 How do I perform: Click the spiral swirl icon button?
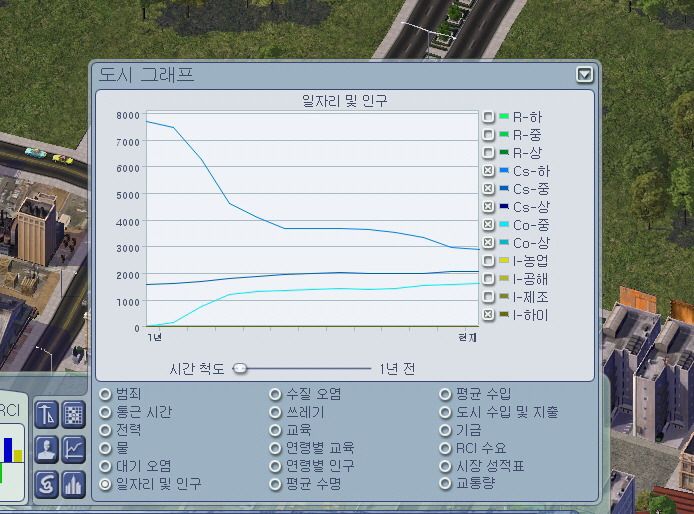click(46, 484)
